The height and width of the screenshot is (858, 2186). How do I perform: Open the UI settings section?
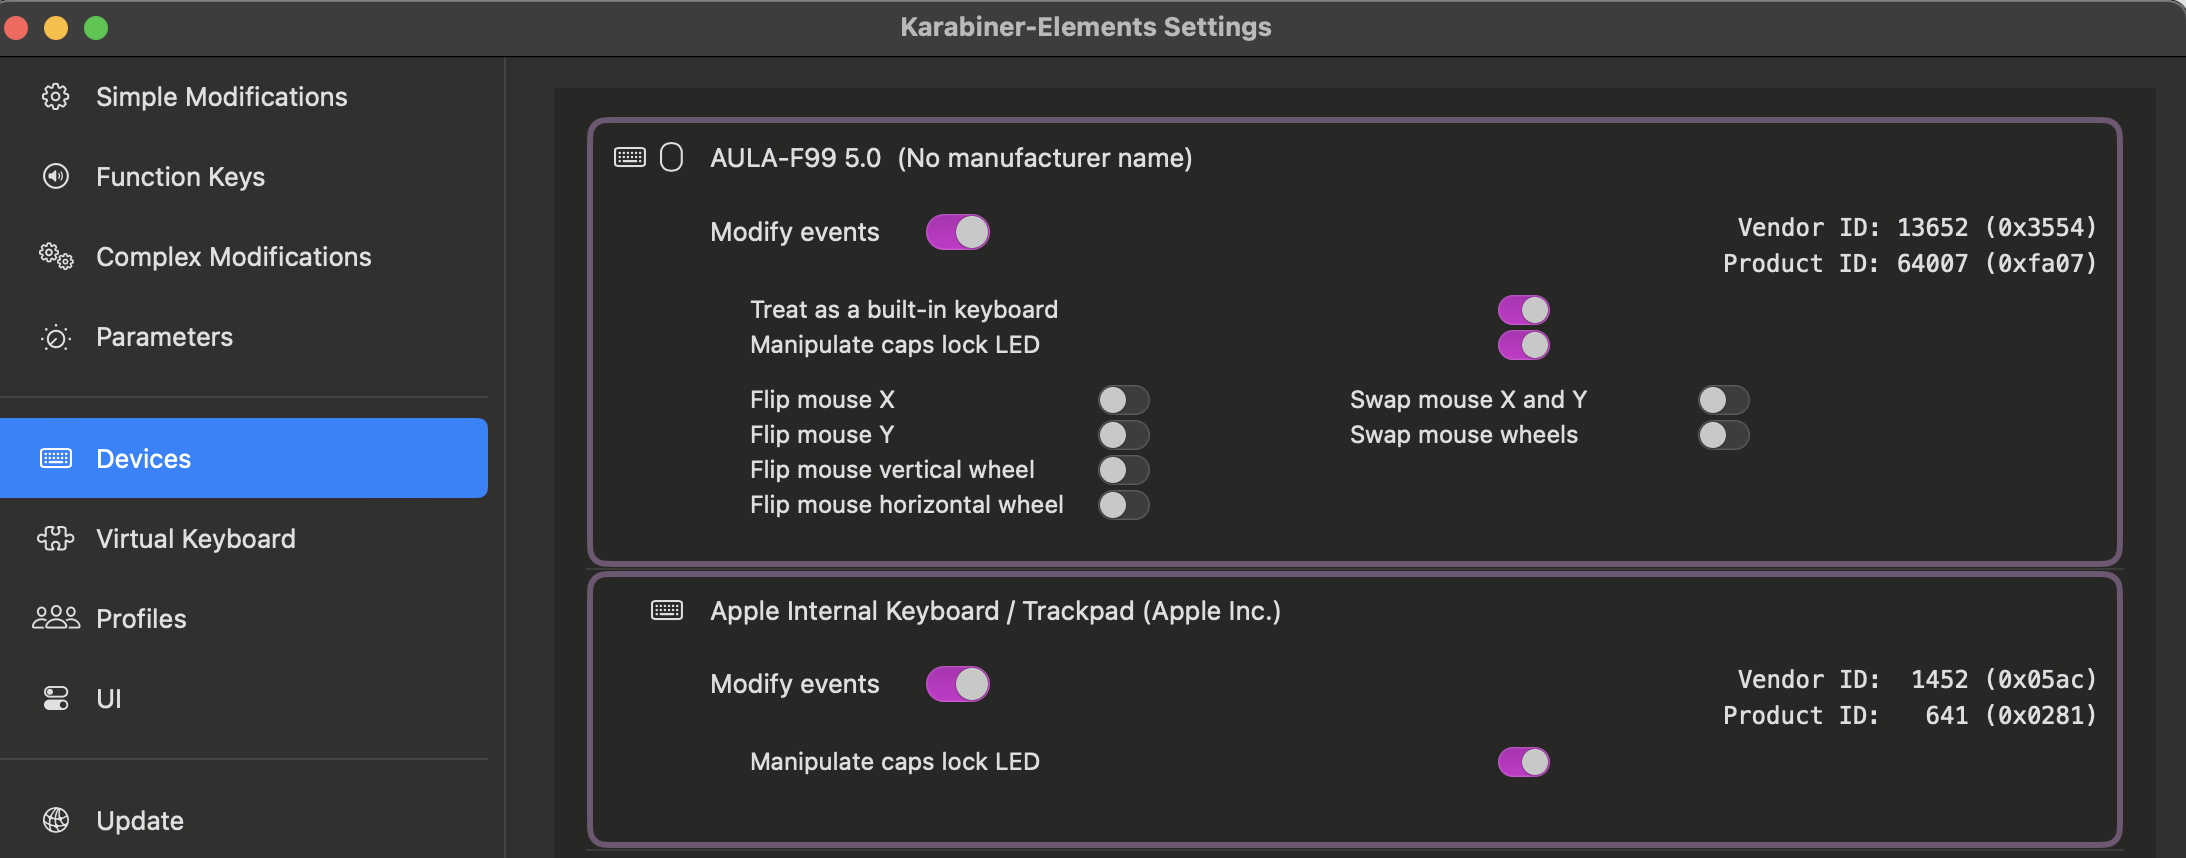coord(244,699)
